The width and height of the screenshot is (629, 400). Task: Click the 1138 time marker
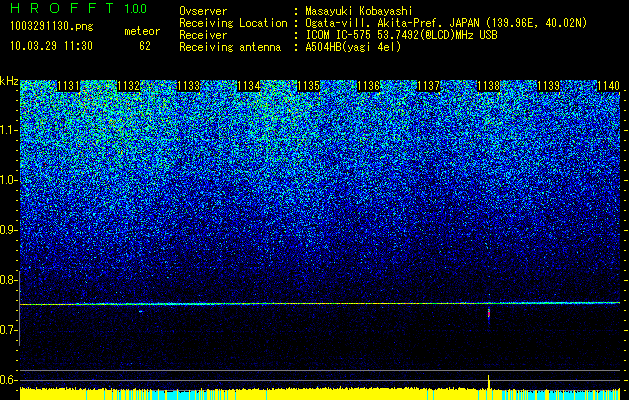(x=489, y=86)
